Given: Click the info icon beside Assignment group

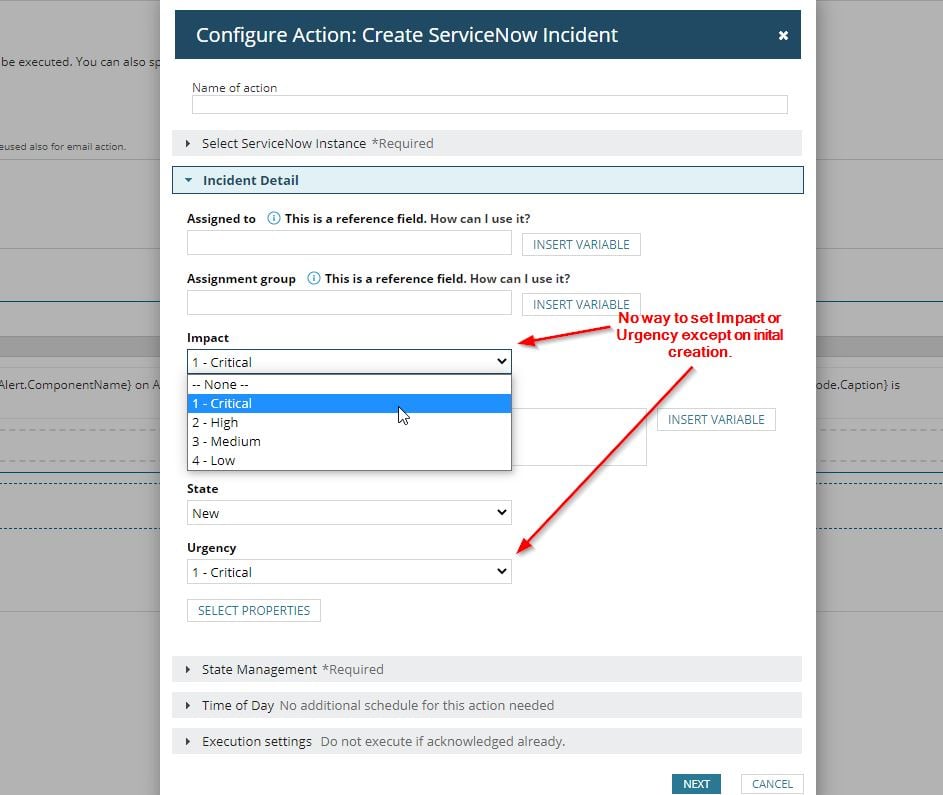Looking at the screenshot, I should (x=313, y=278).
